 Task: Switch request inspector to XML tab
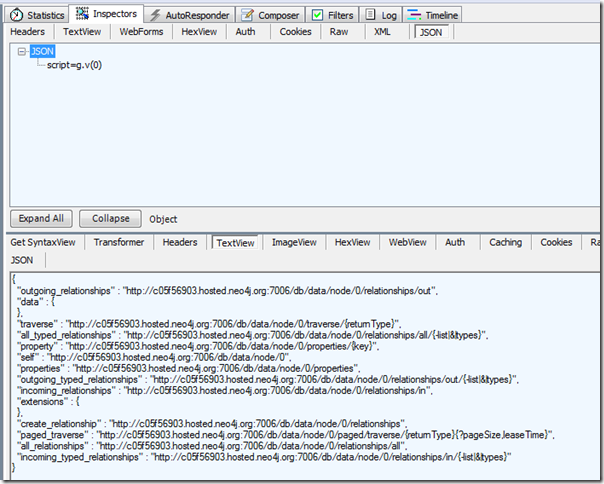382,31
